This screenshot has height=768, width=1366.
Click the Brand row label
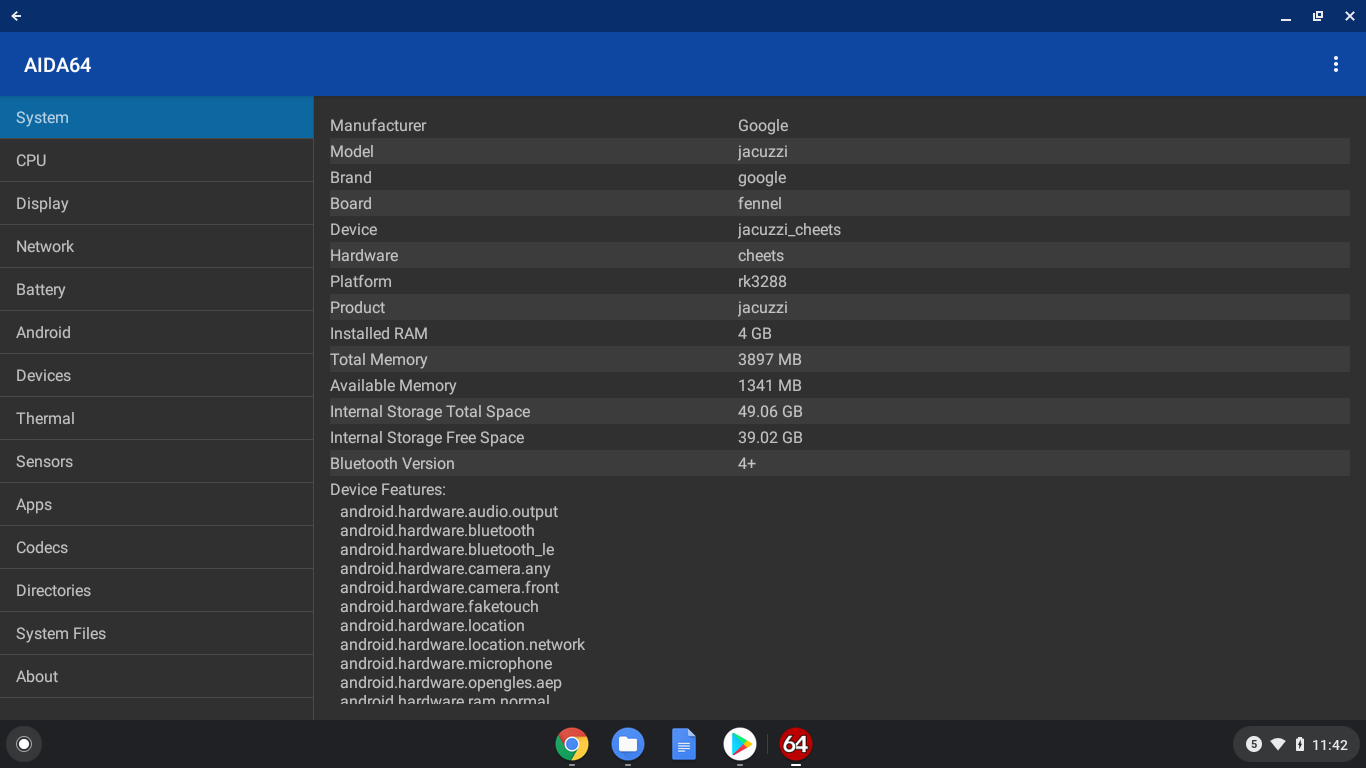click(x=351, y=177)
